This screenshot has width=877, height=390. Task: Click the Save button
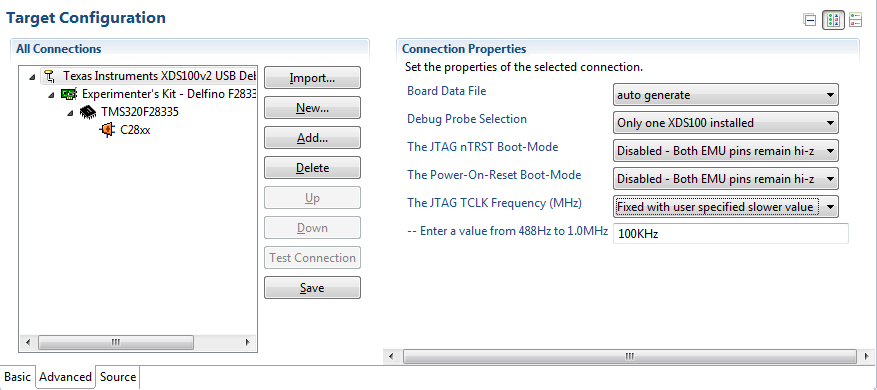312,288
